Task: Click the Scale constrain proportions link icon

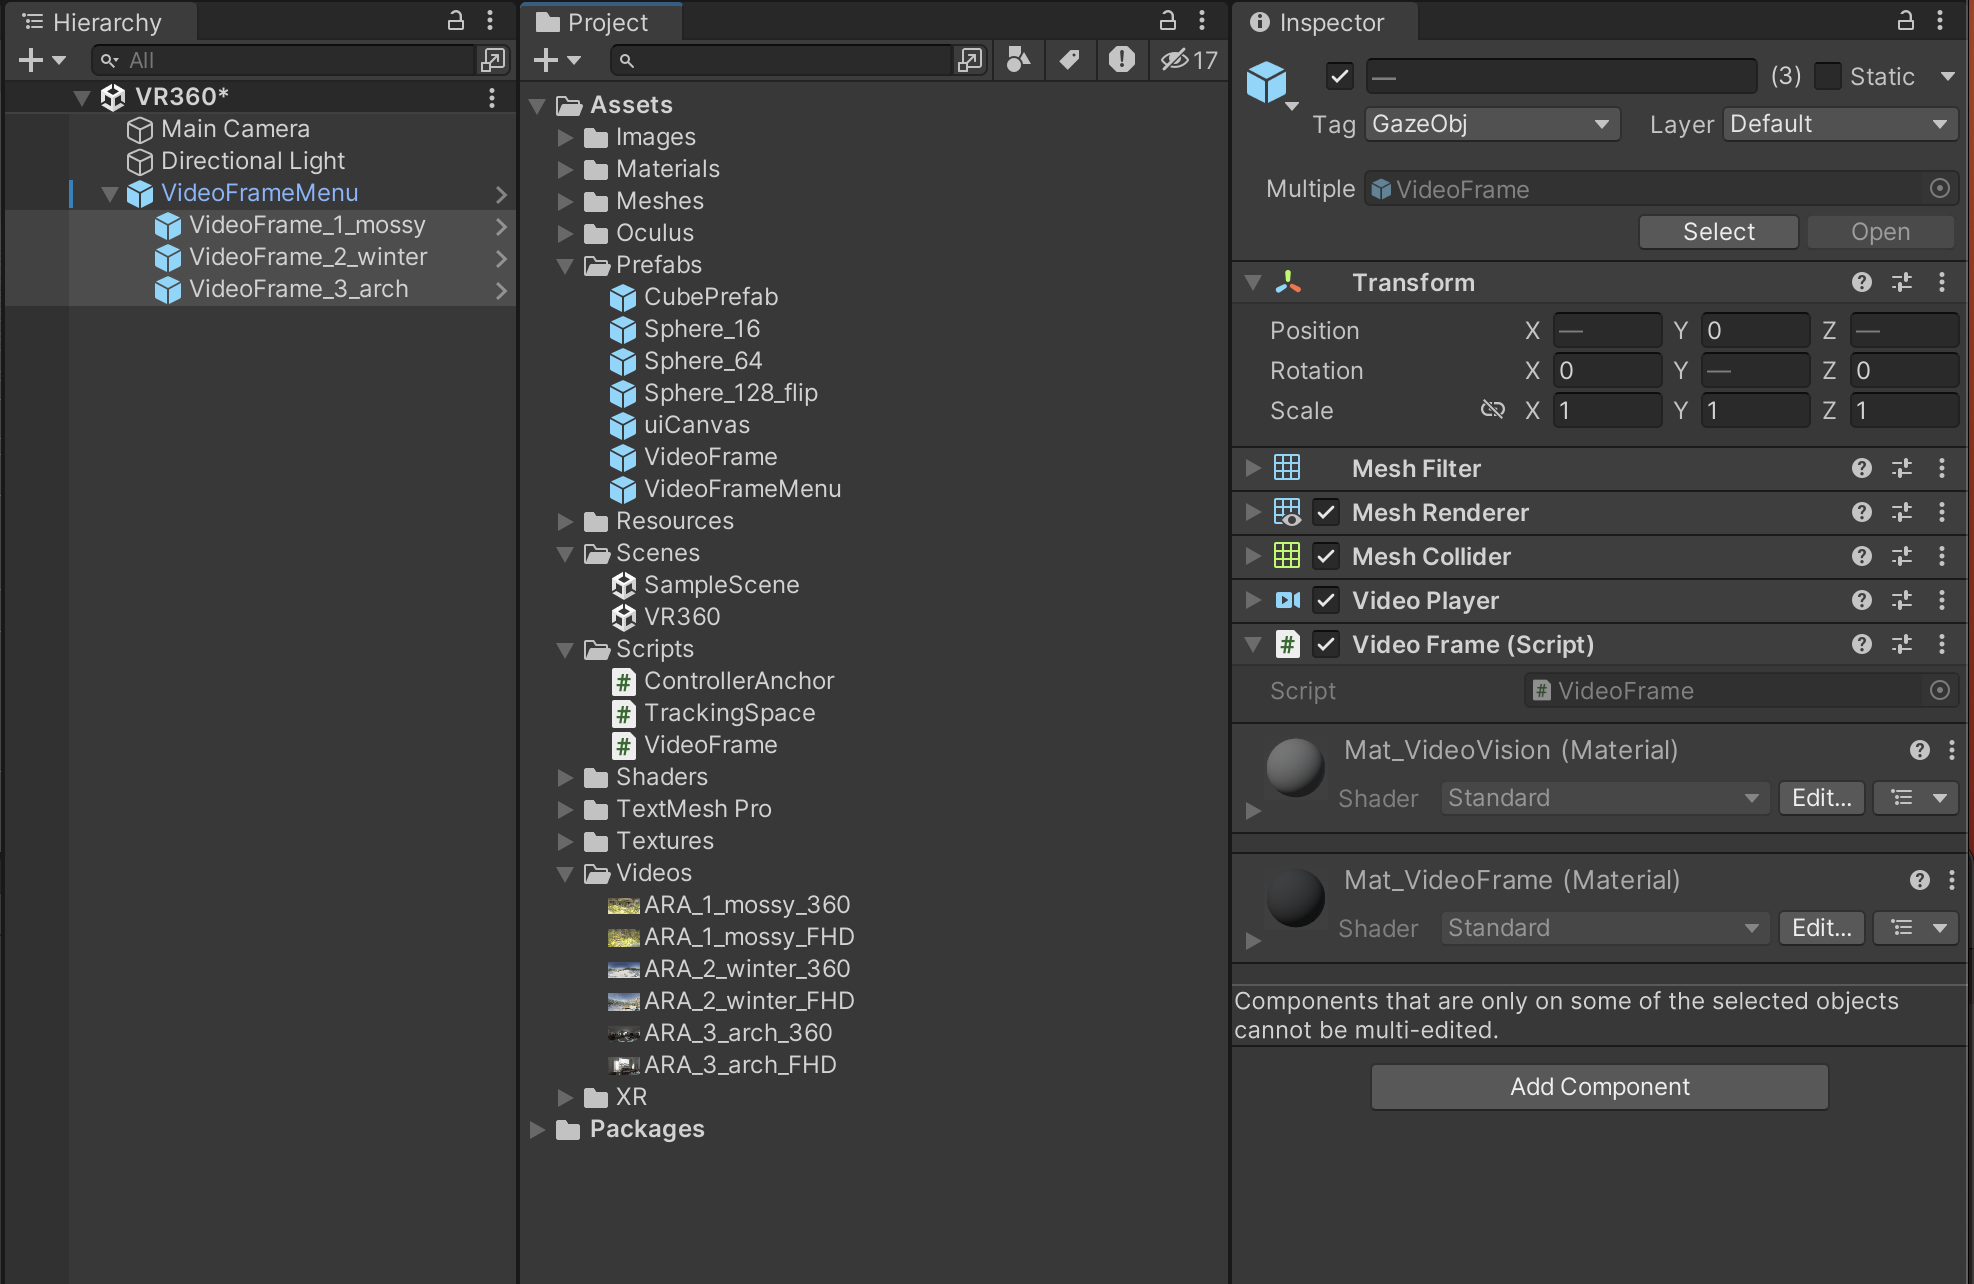Action: pos(1492,410)
